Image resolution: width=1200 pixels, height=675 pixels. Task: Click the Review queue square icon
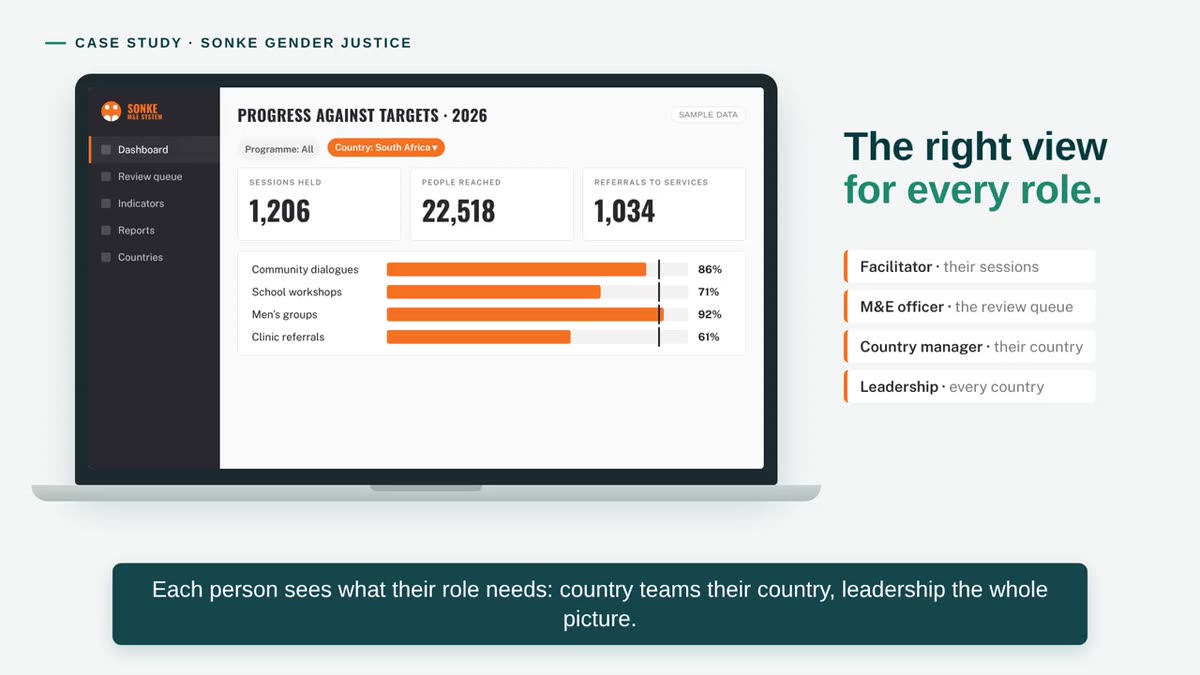pyautogui.click(x=106, y=177)
